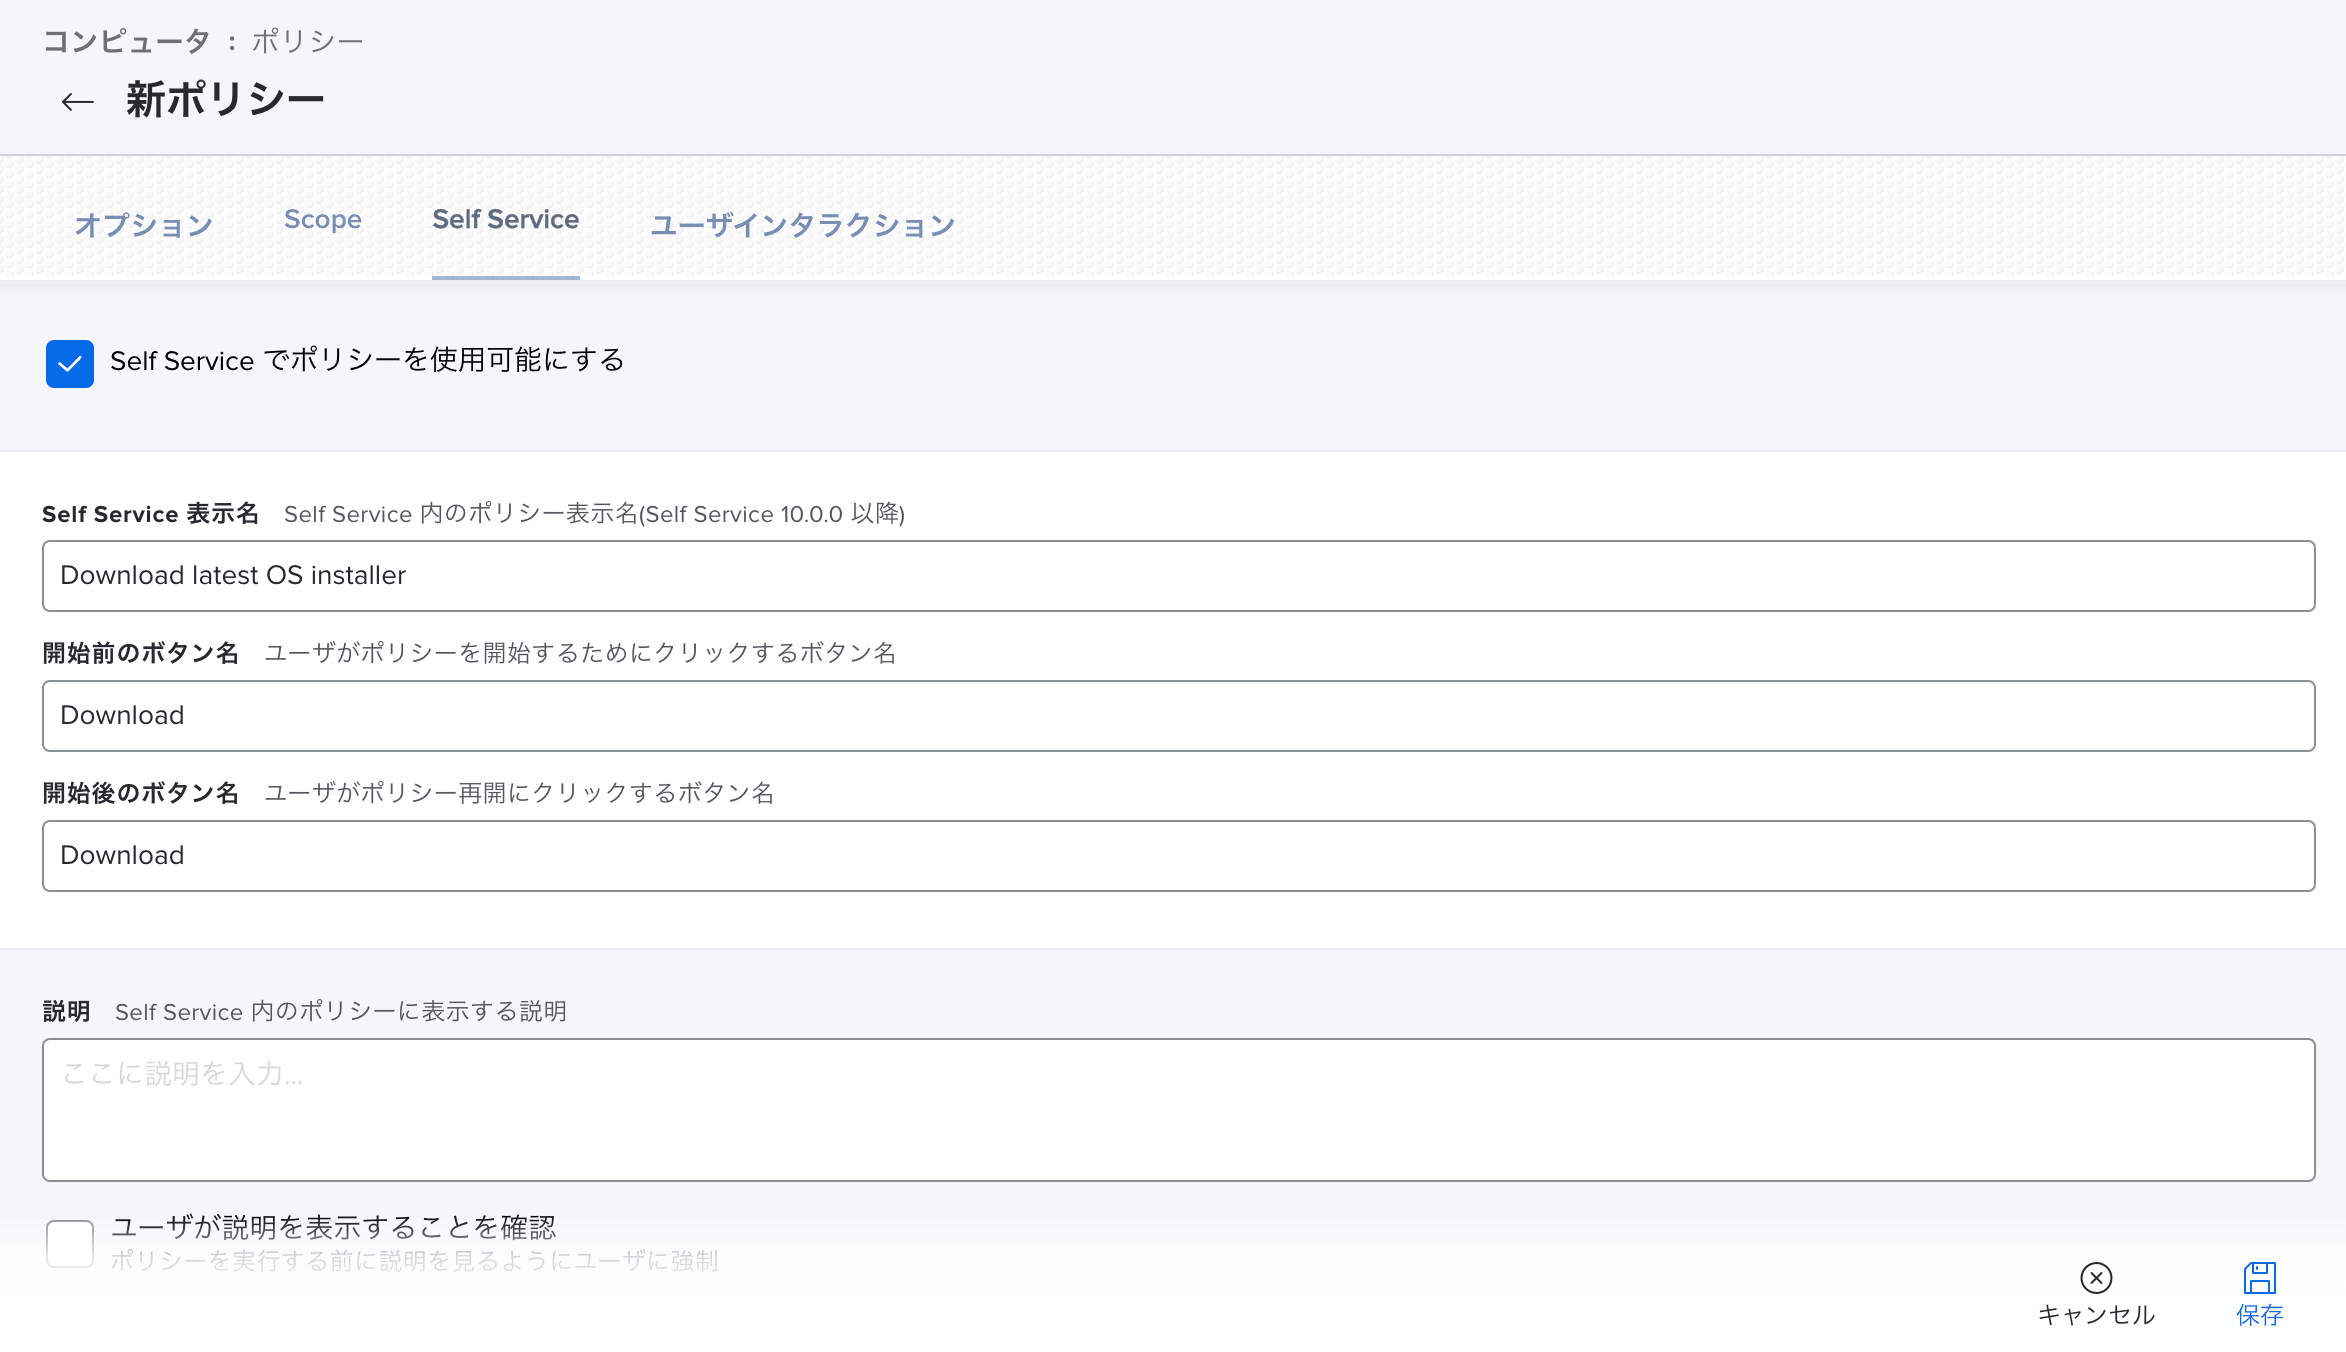The image size is (2346, 1352).
Task: Click the cancel circle-X icon
Action: tap(2096, 1277)
